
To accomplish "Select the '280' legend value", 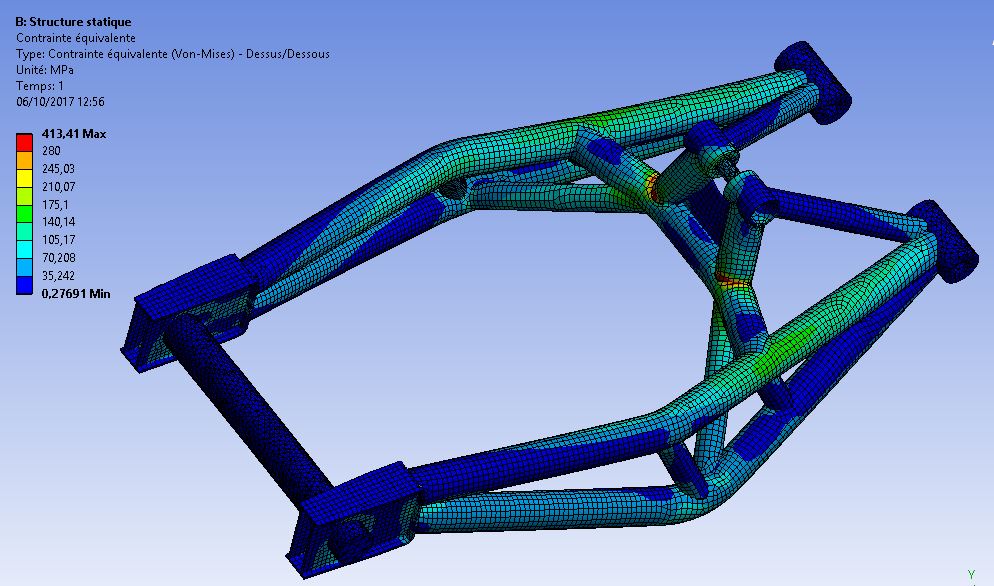I will click(51, 151).
